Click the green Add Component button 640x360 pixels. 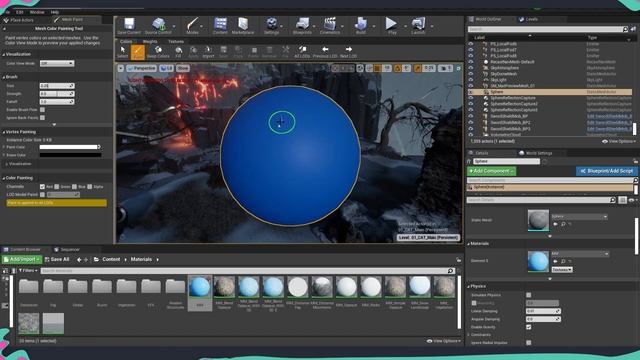pos(491,171)
